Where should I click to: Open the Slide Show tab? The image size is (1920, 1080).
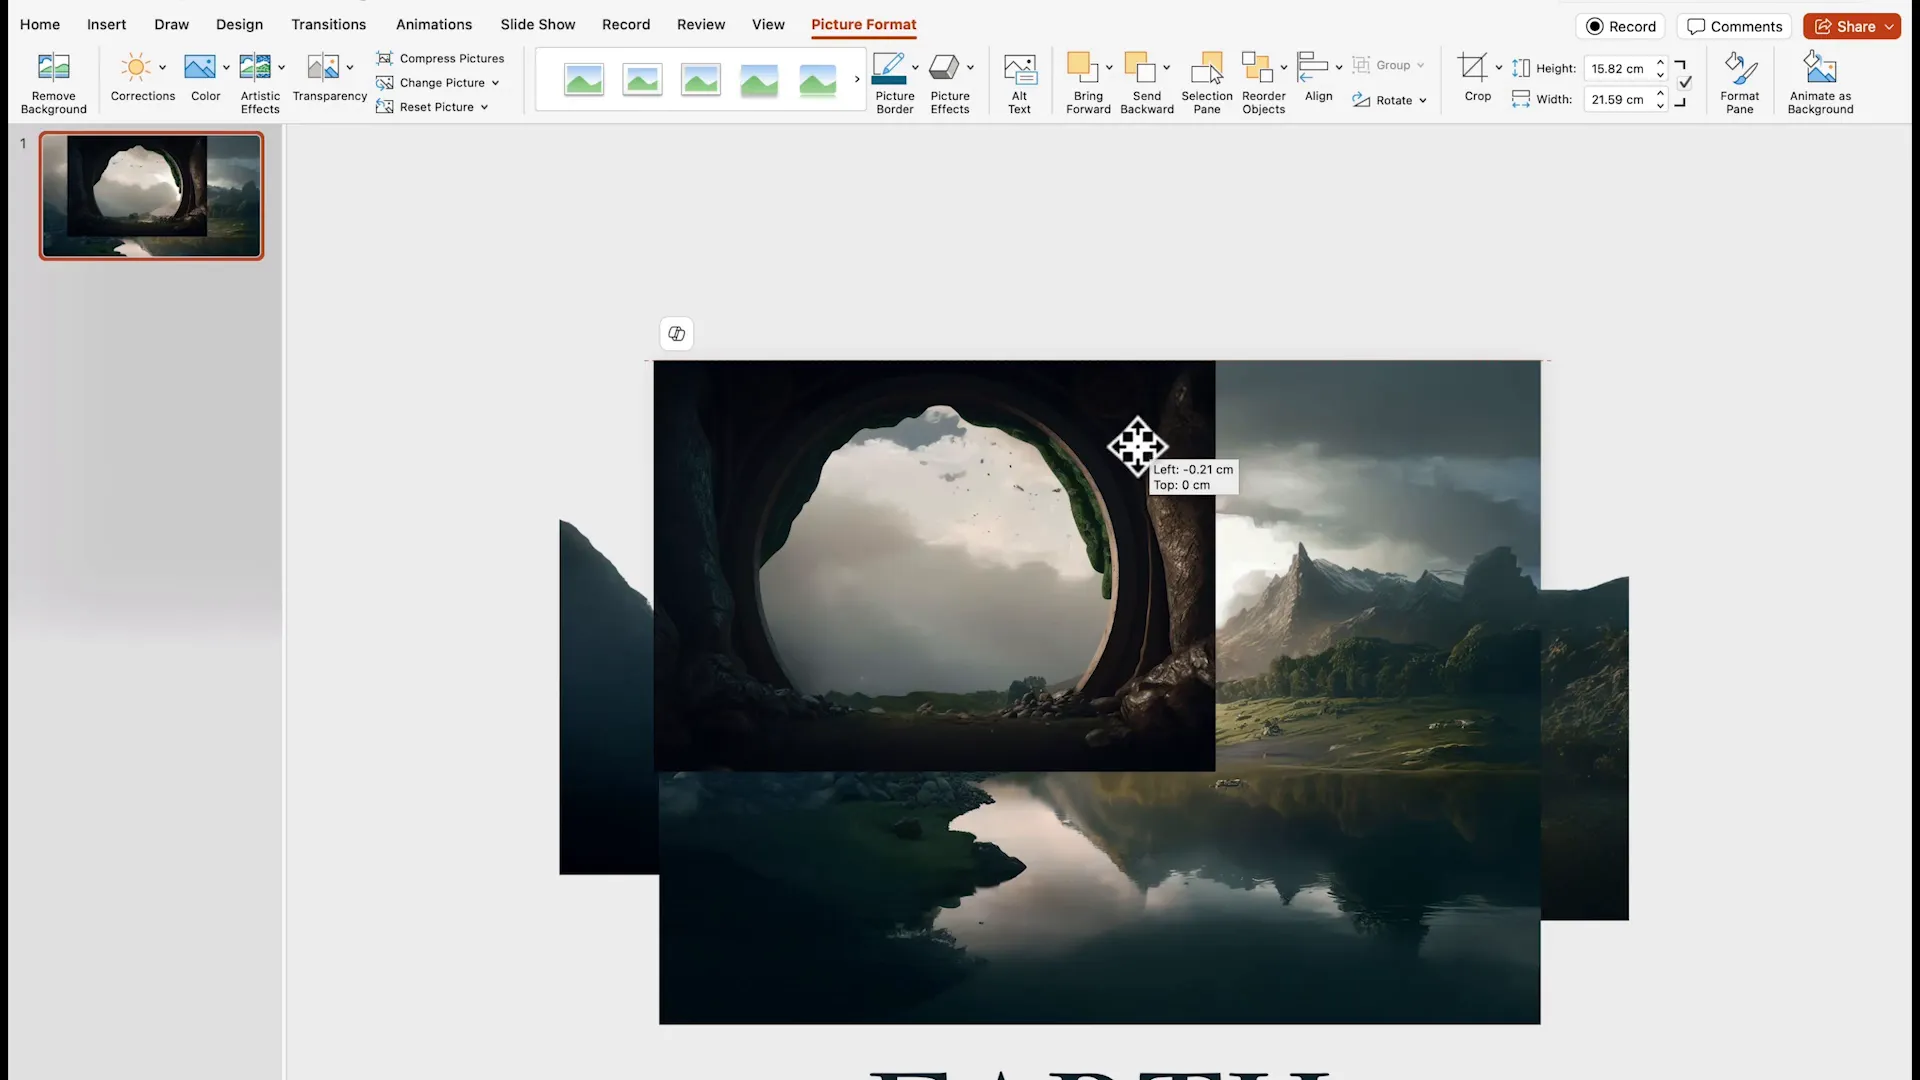click(538, 24)
